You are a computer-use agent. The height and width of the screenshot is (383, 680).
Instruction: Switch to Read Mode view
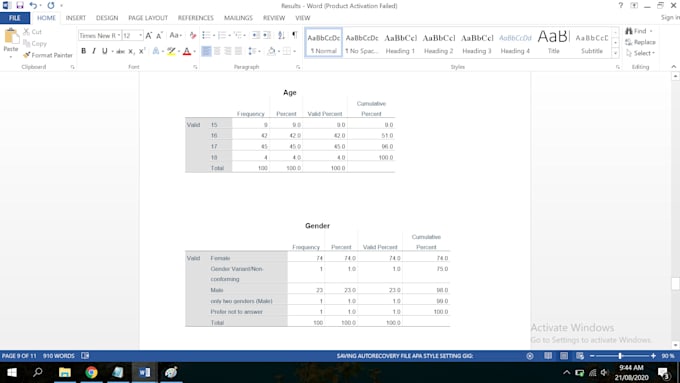tap(548, 356)
